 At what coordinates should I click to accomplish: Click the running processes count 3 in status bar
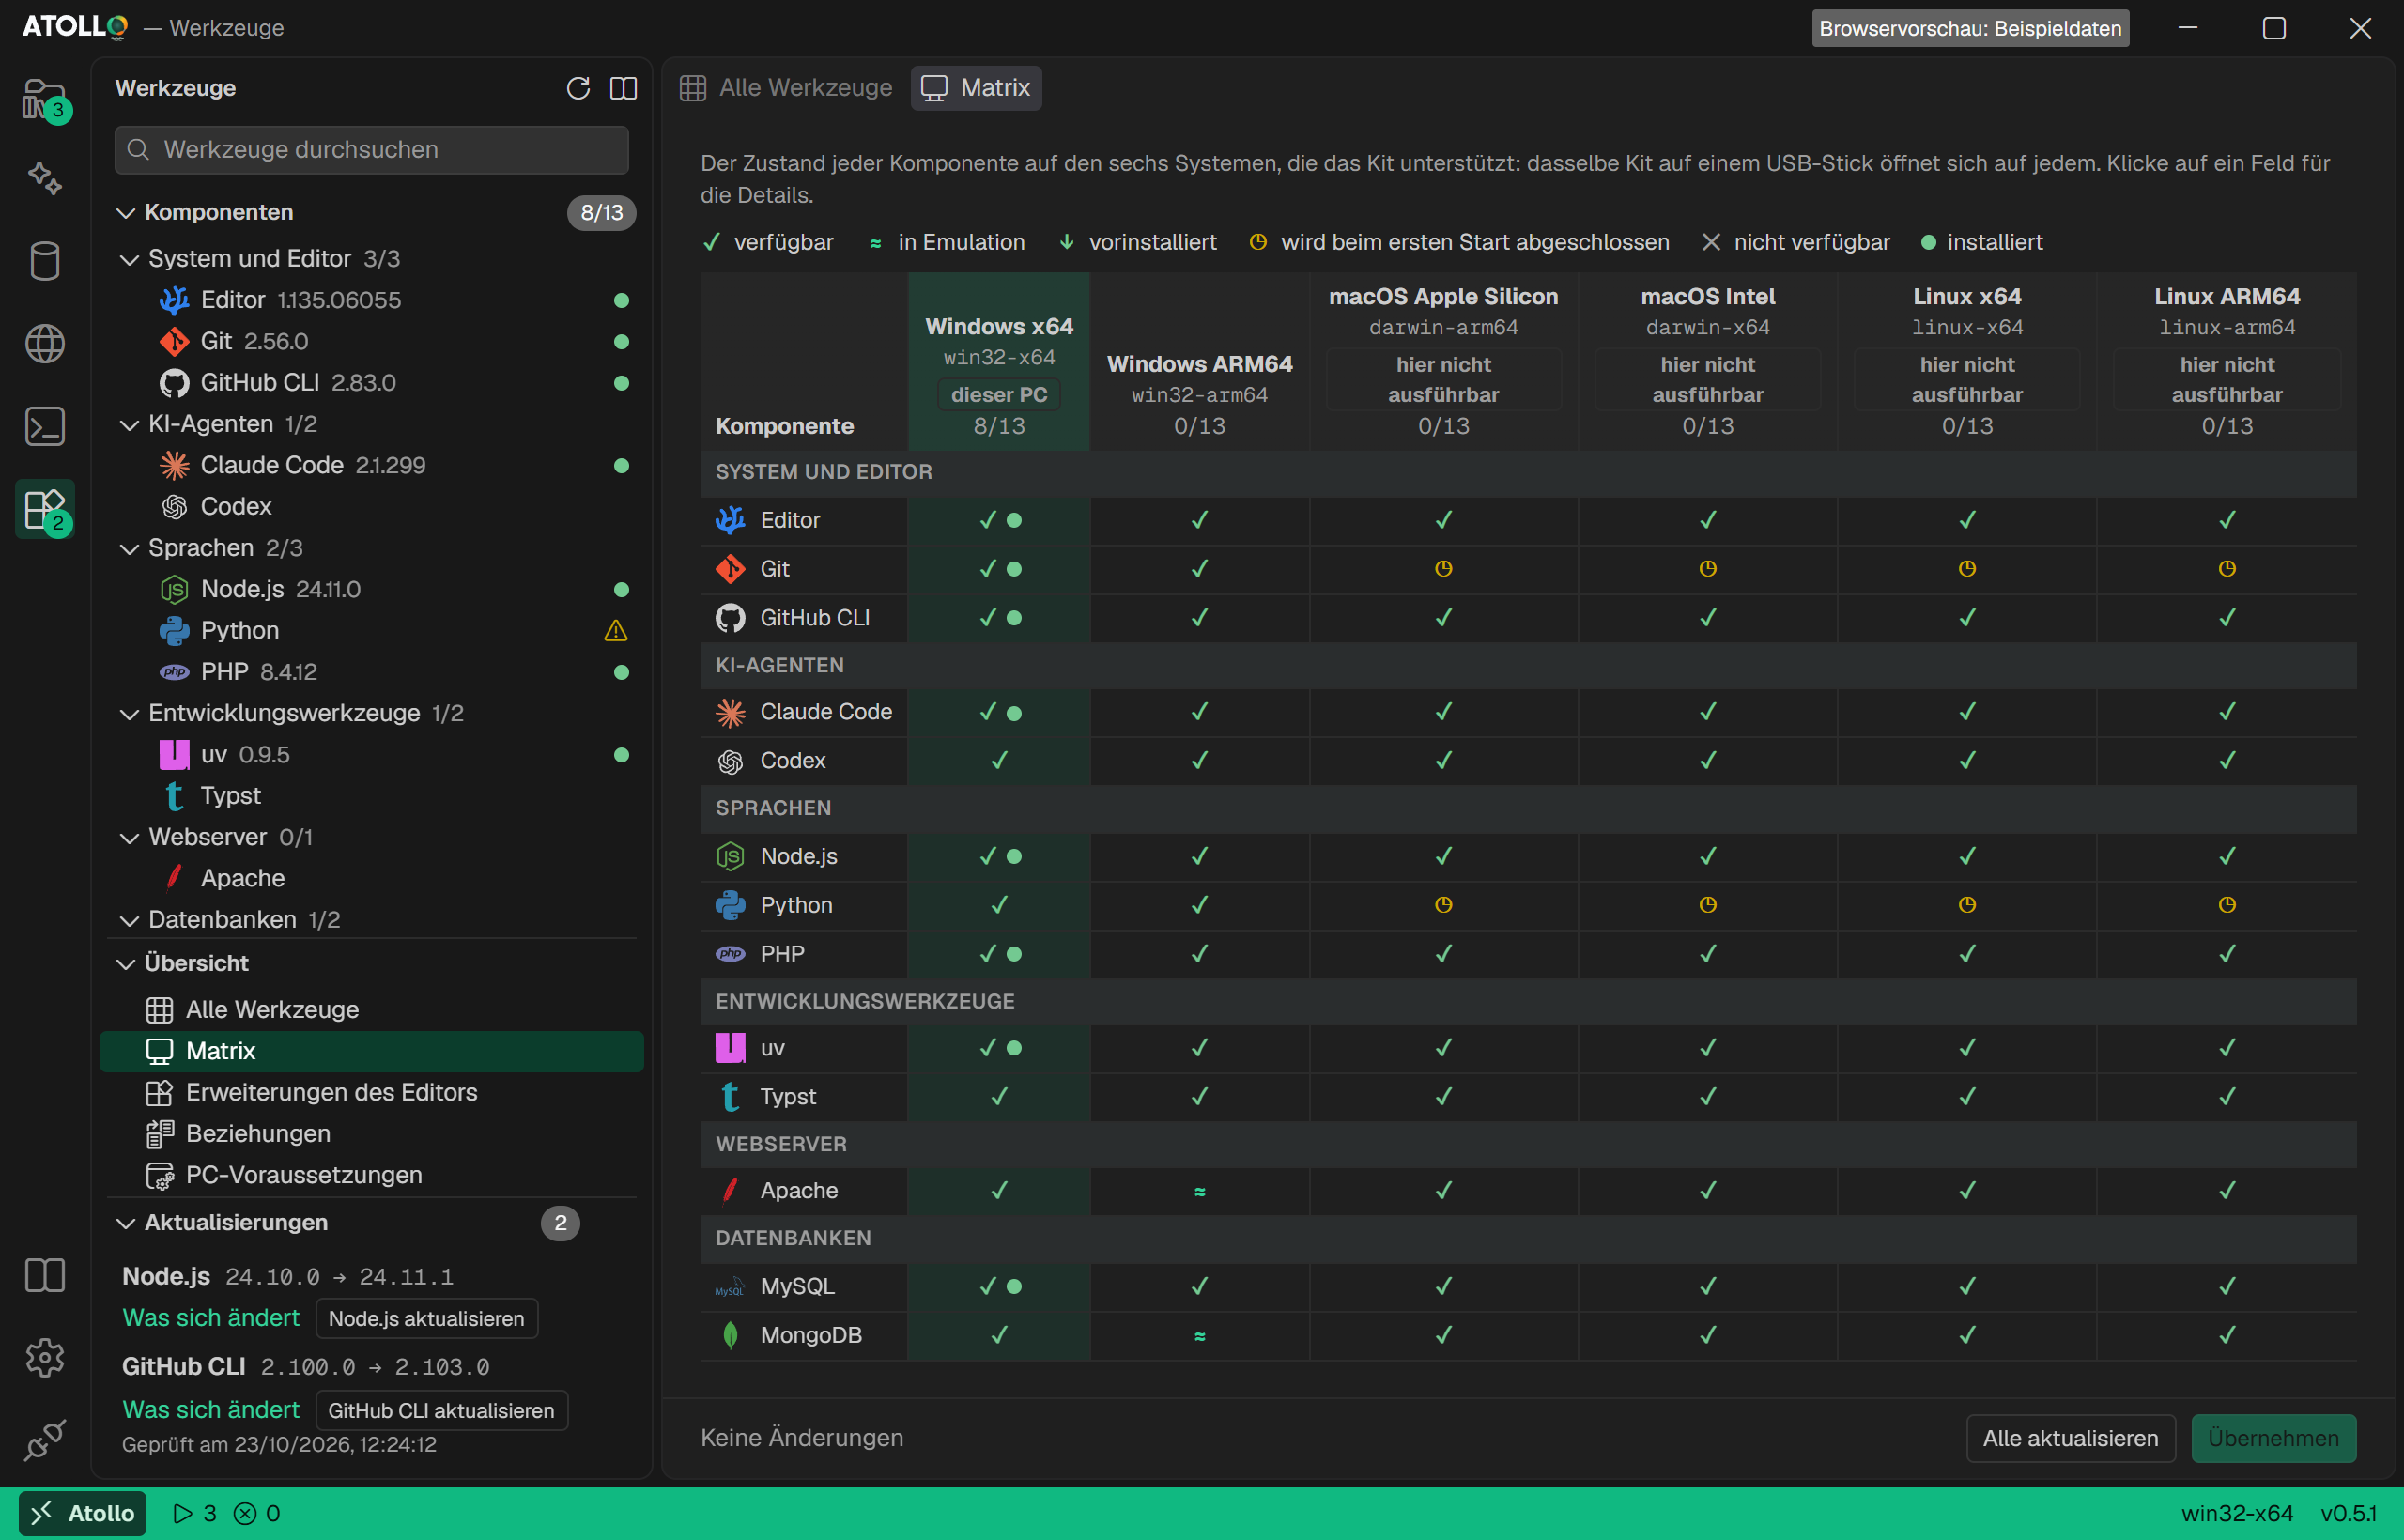195,1513
